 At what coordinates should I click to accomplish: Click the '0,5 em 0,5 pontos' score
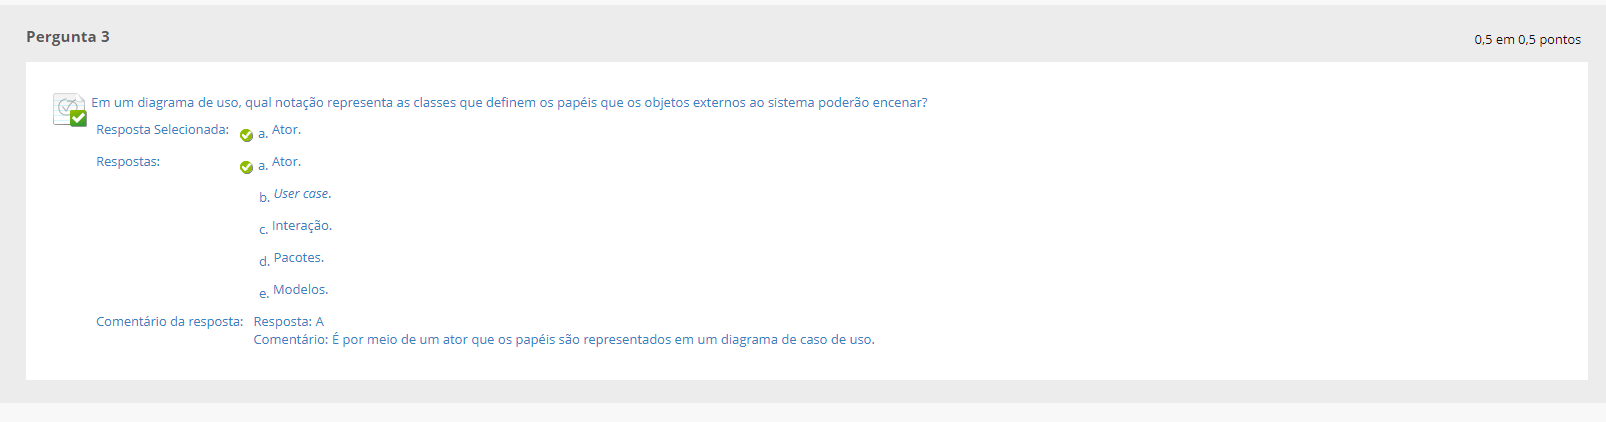coord(1527,40)
